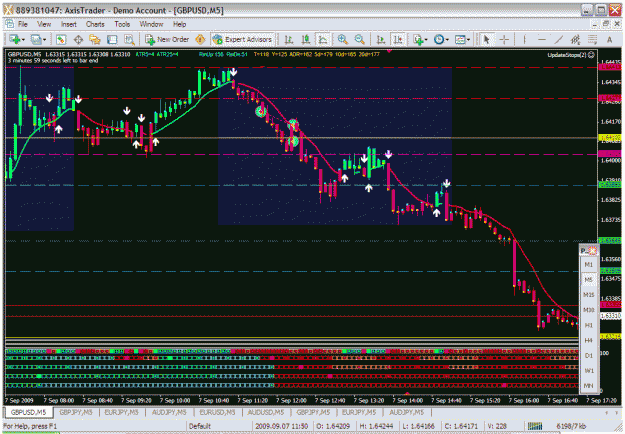The image size is (625, 434).
Task: Open the Charts menu
Action: [x=95, y=24]
